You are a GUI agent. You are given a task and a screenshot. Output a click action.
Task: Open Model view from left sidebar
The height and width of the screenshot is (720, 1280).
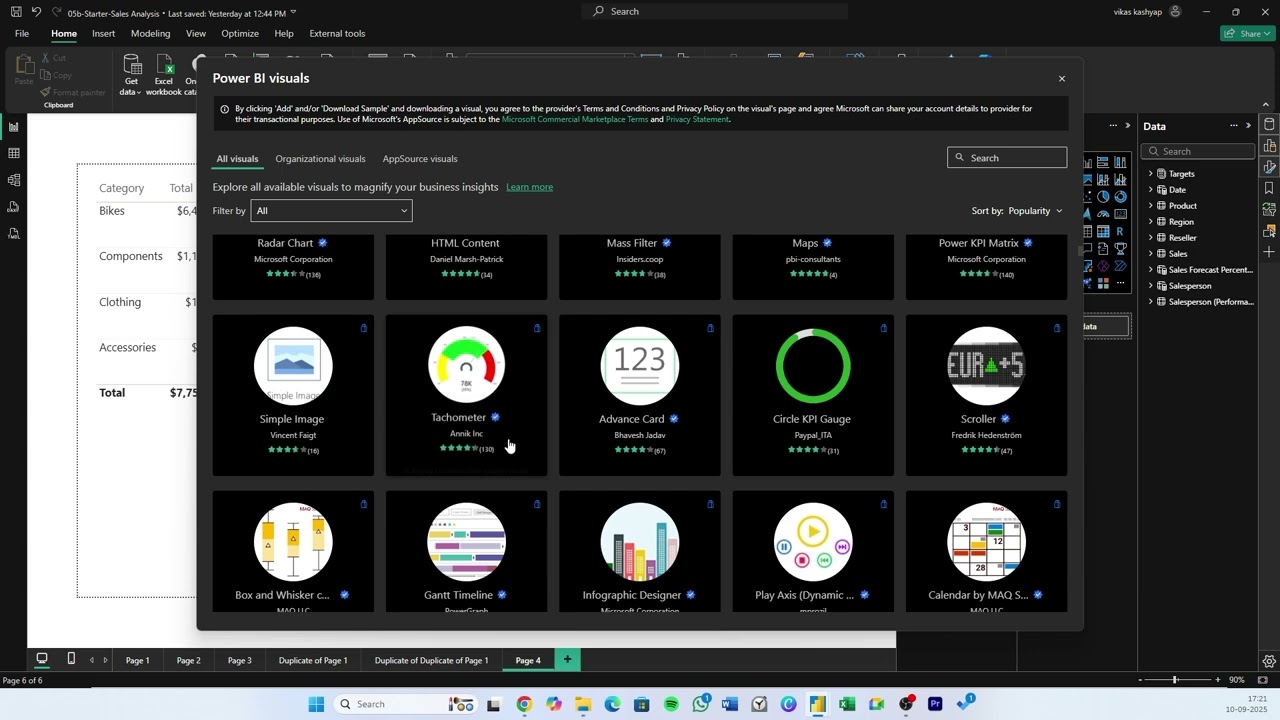click(x=14, y=180)
